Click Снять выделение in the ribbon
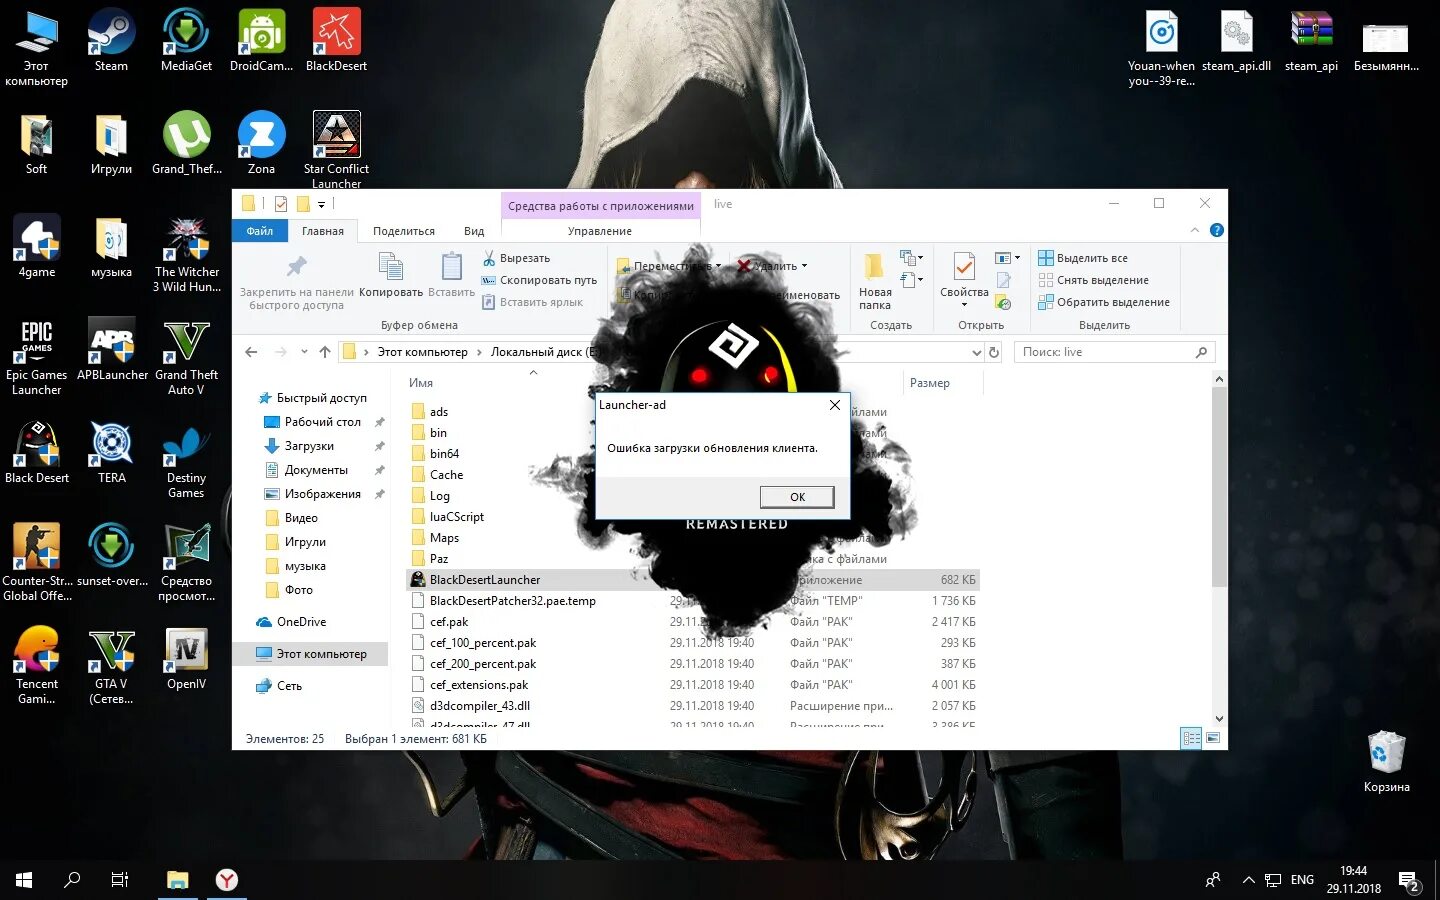 click(x=1094, y=280)
